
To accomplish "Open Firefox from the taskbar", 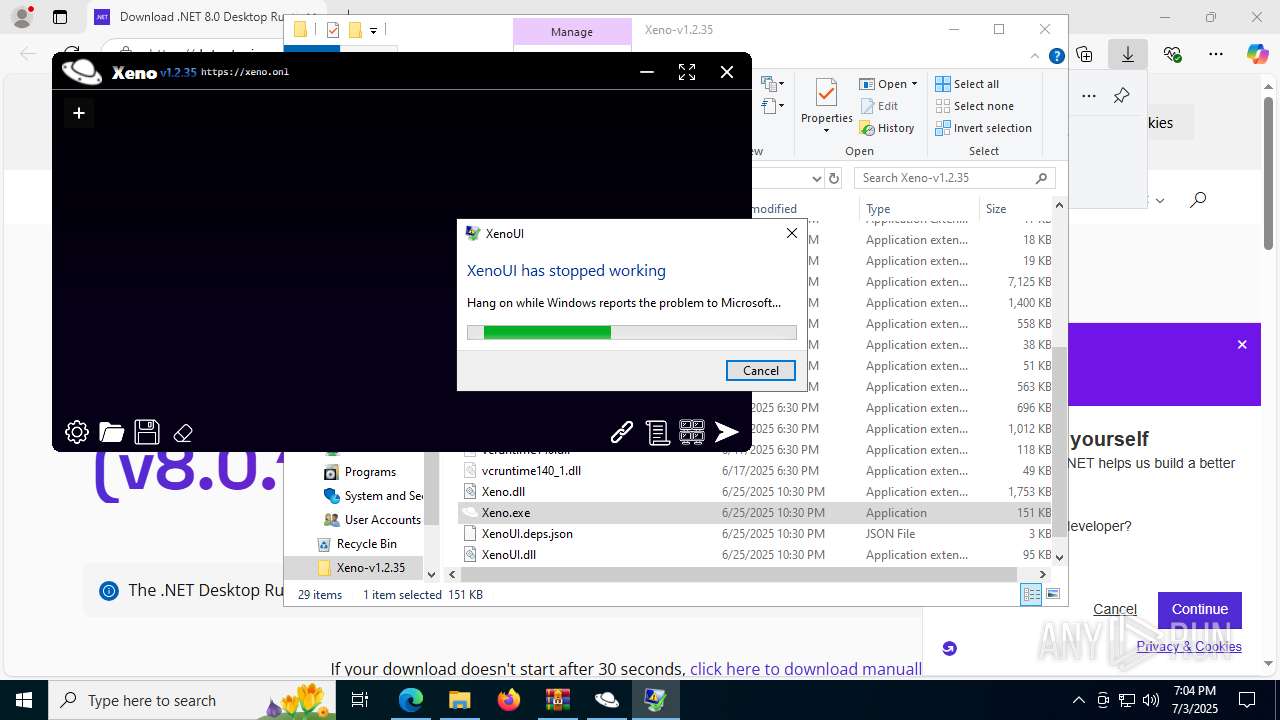I will 509,700.
